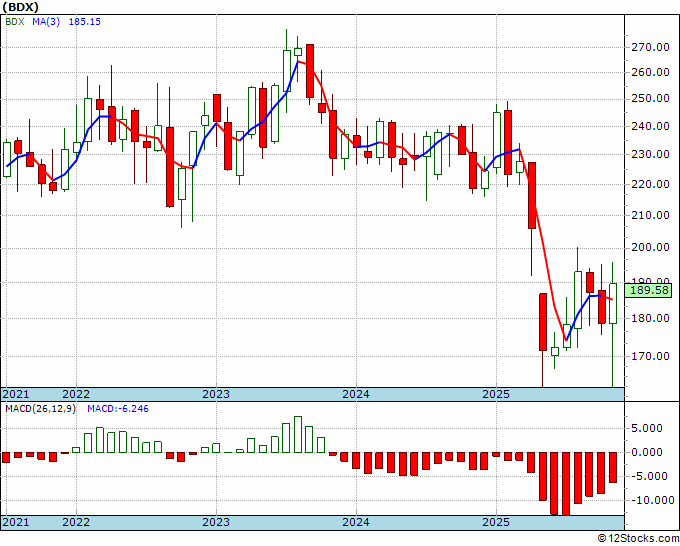The height and width of the screenshot is (546, 680).
Task: Click the 260.00 price axis label
Action: (x=651, y=72)
